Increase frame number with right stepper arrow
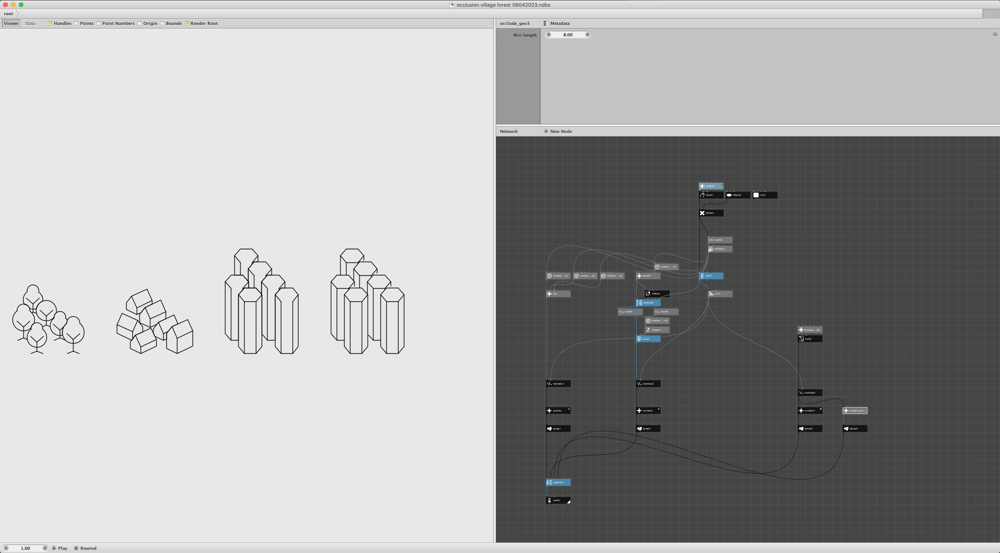 point(45,548)
